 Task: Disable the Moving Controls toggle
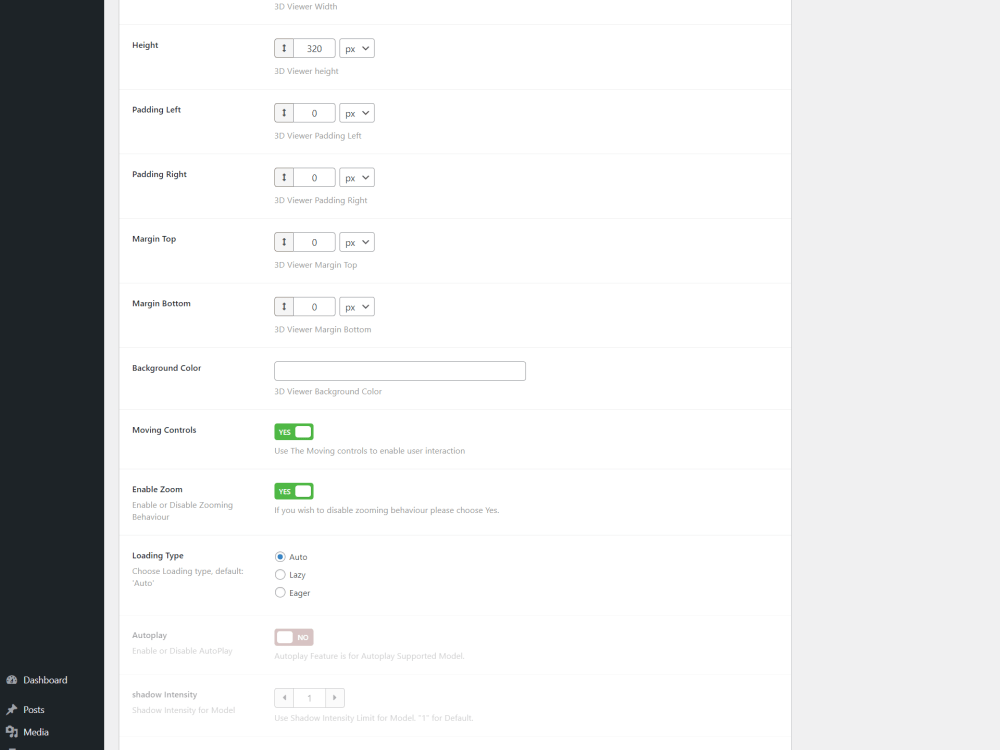(293, 431)
